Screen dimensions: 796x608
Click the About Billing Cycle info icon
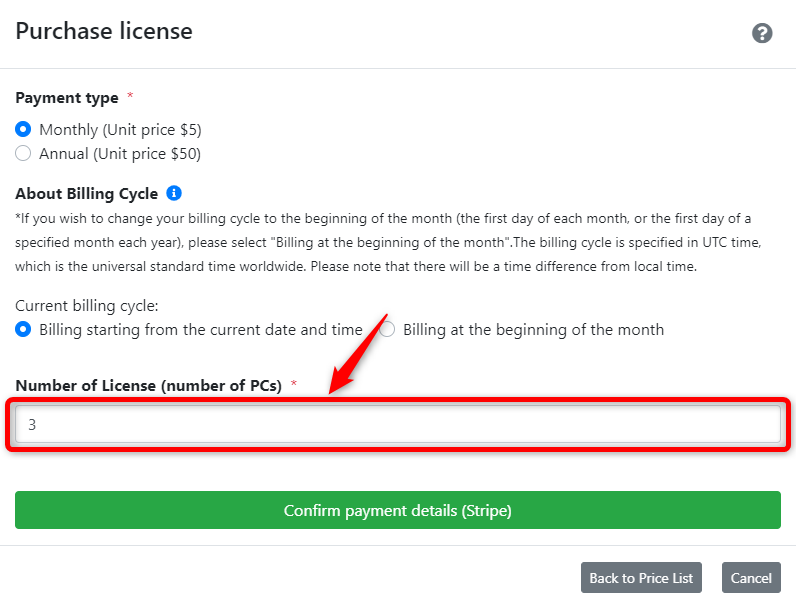174,193
